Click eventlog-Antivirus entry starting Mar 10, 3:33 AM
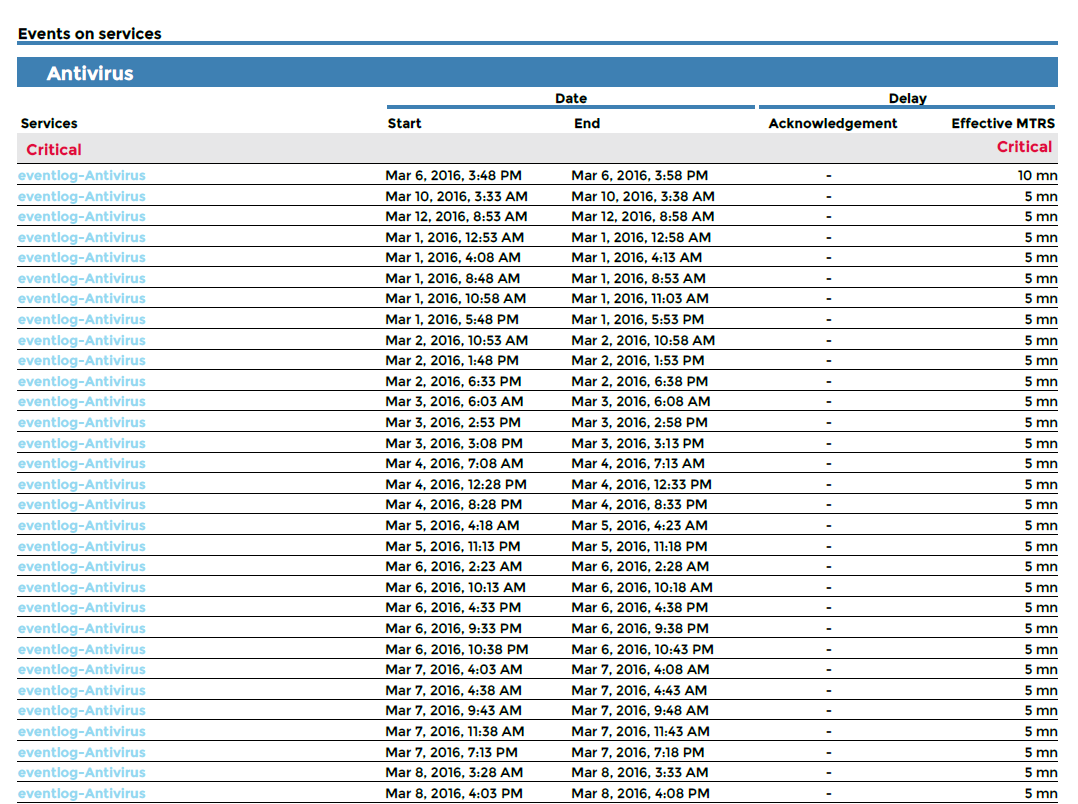 81,197
